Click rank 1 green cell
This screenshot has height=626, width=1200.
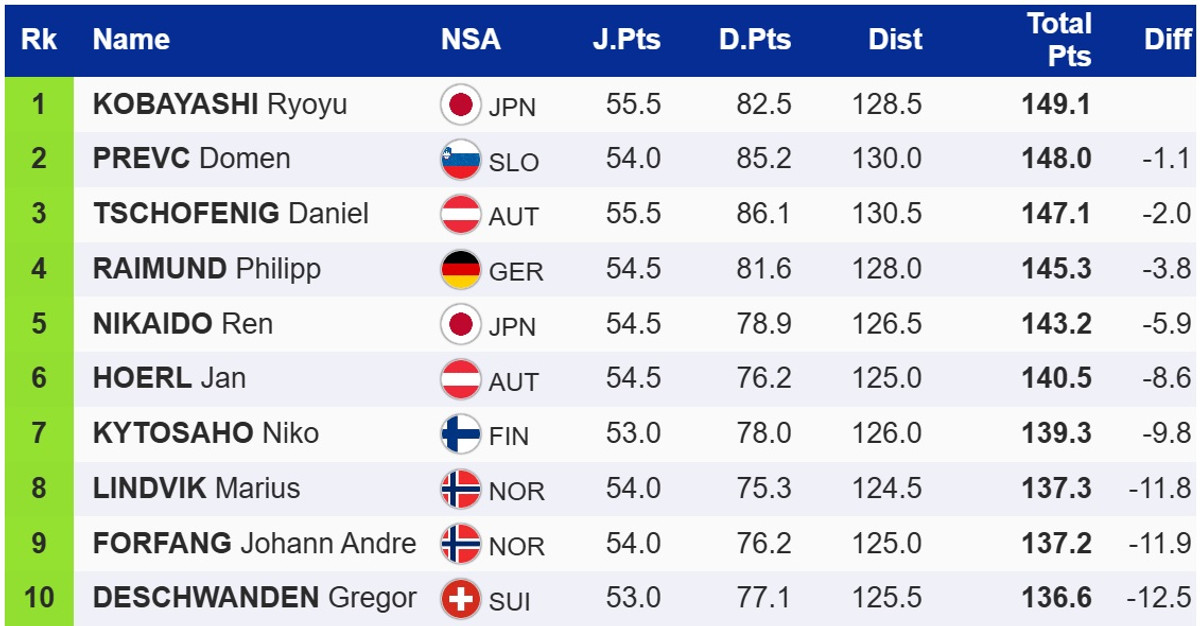[38, 105]
